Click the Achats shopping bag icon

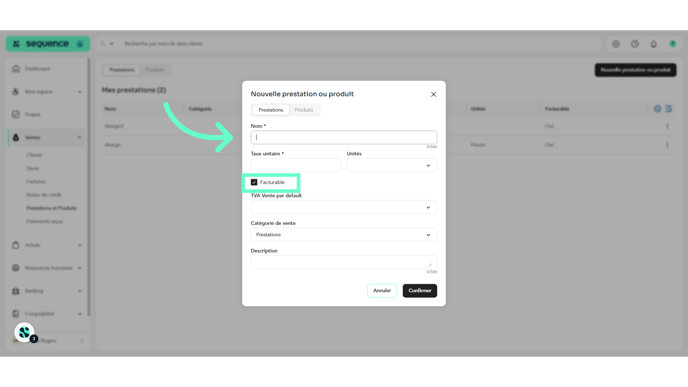click(x=16, y=245)
